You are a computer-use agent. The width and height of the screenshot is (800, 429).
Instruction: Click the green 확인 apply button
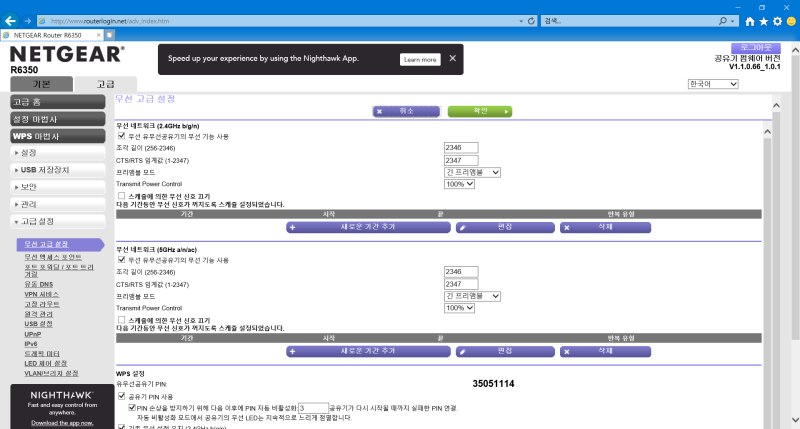point(480,111)
